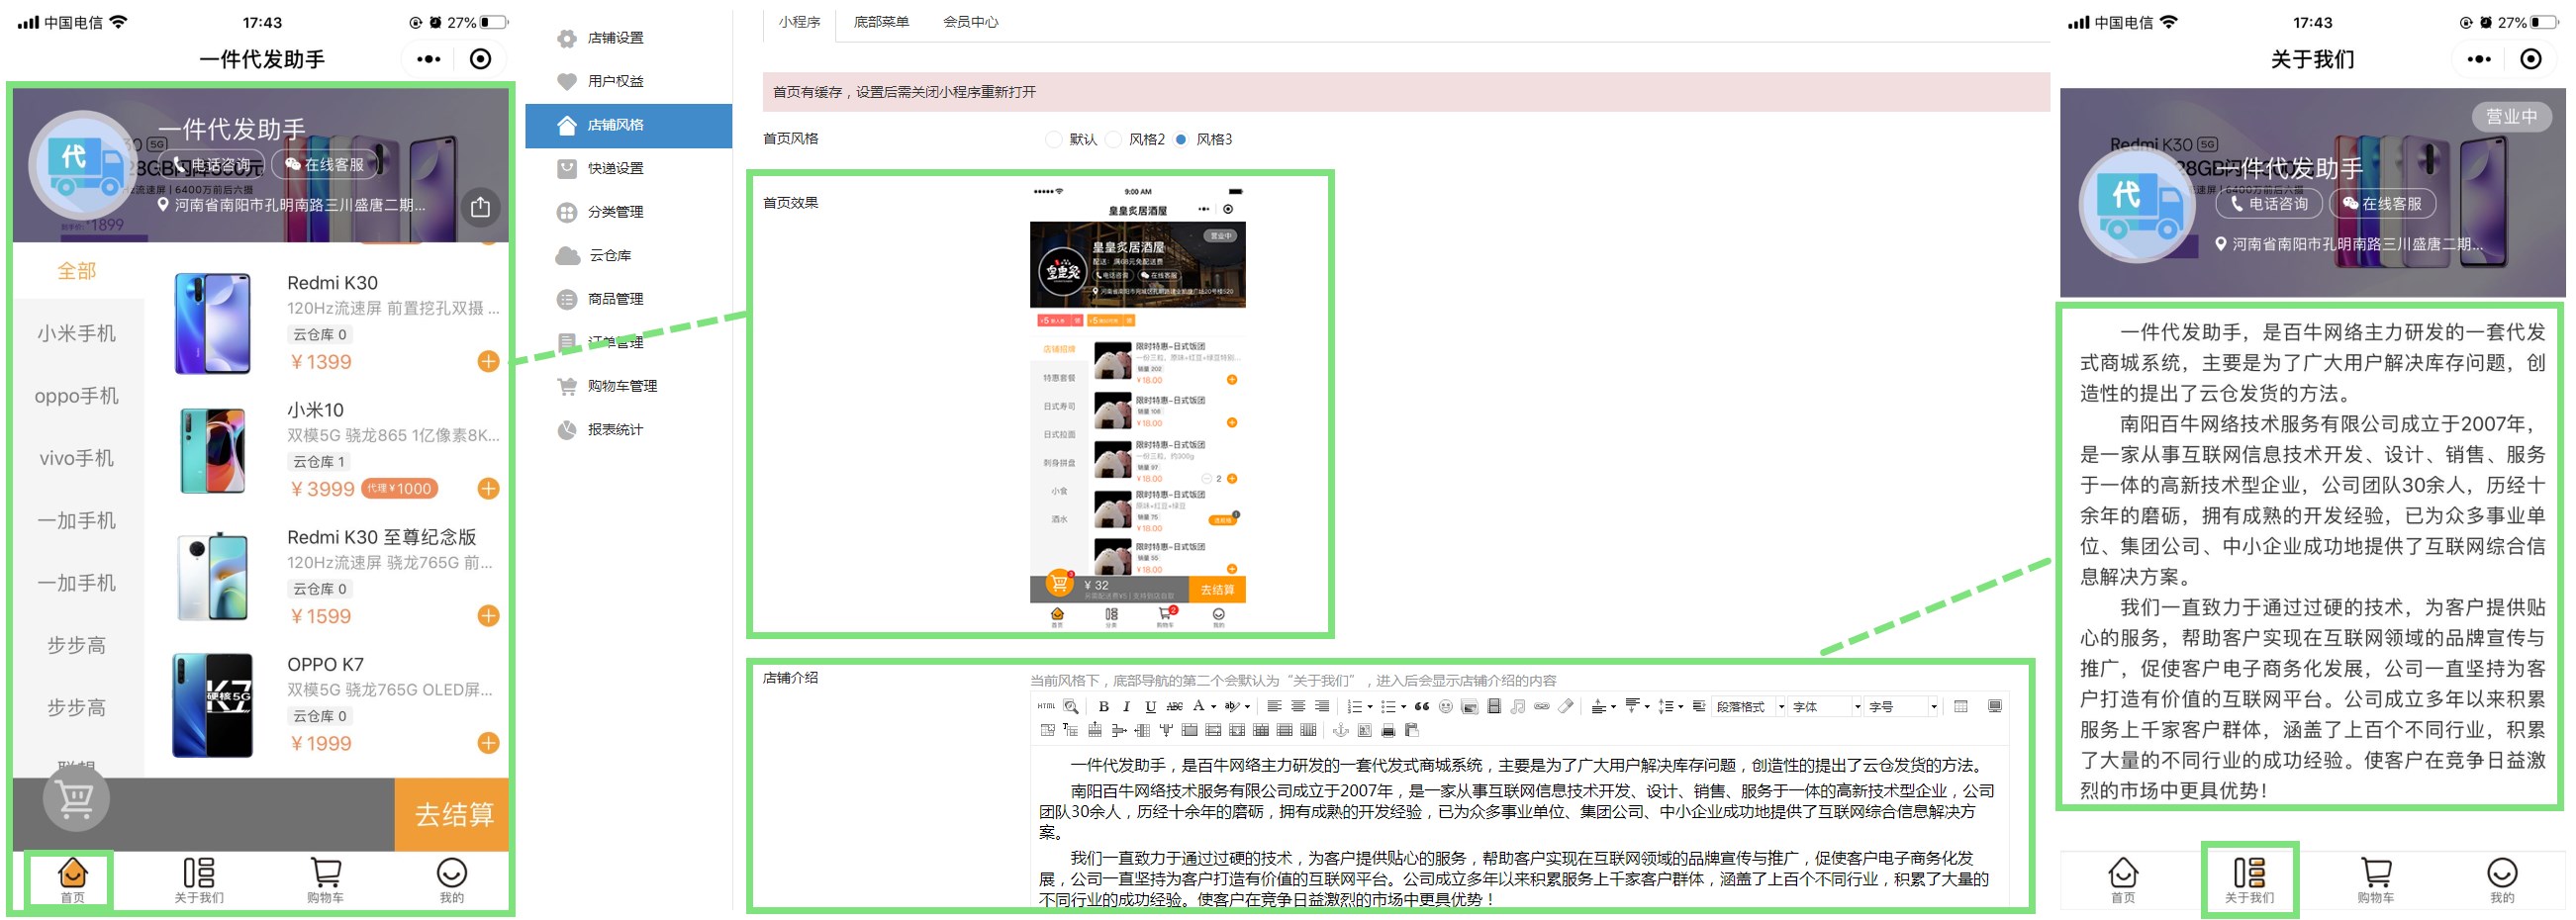The height and width of the screenshot is (920, 2576).
Task: Open ordered list dropdown arrow
Action: 1370,706
